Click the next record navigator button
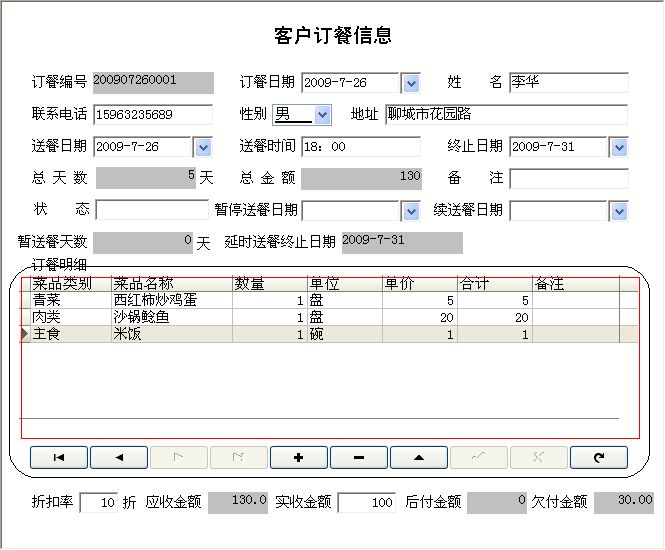The width and height of the screenshot is (665, 550). pyautogui.click(x=179, y=457)
